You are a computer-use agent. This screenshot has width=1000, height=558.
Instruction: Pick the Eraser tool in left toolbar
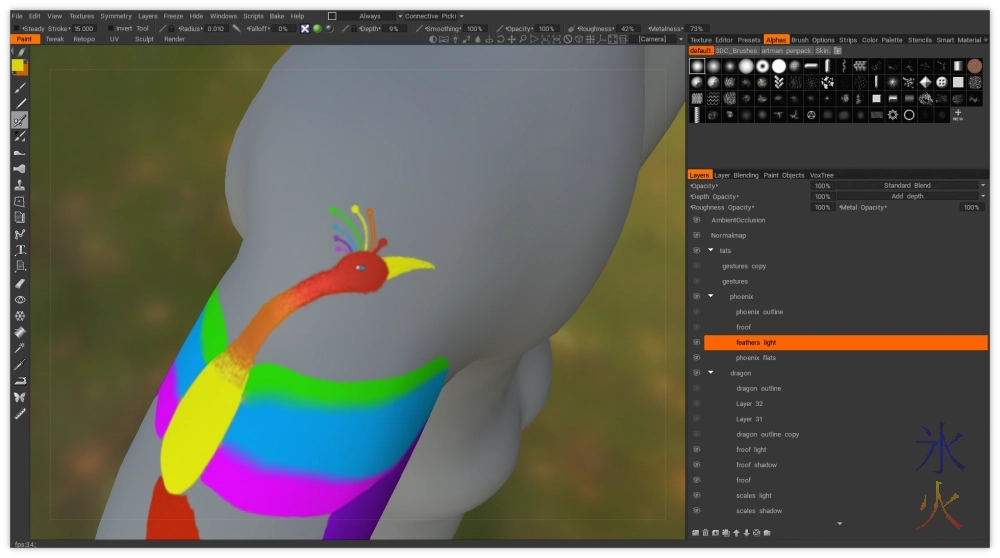point(20,283)
